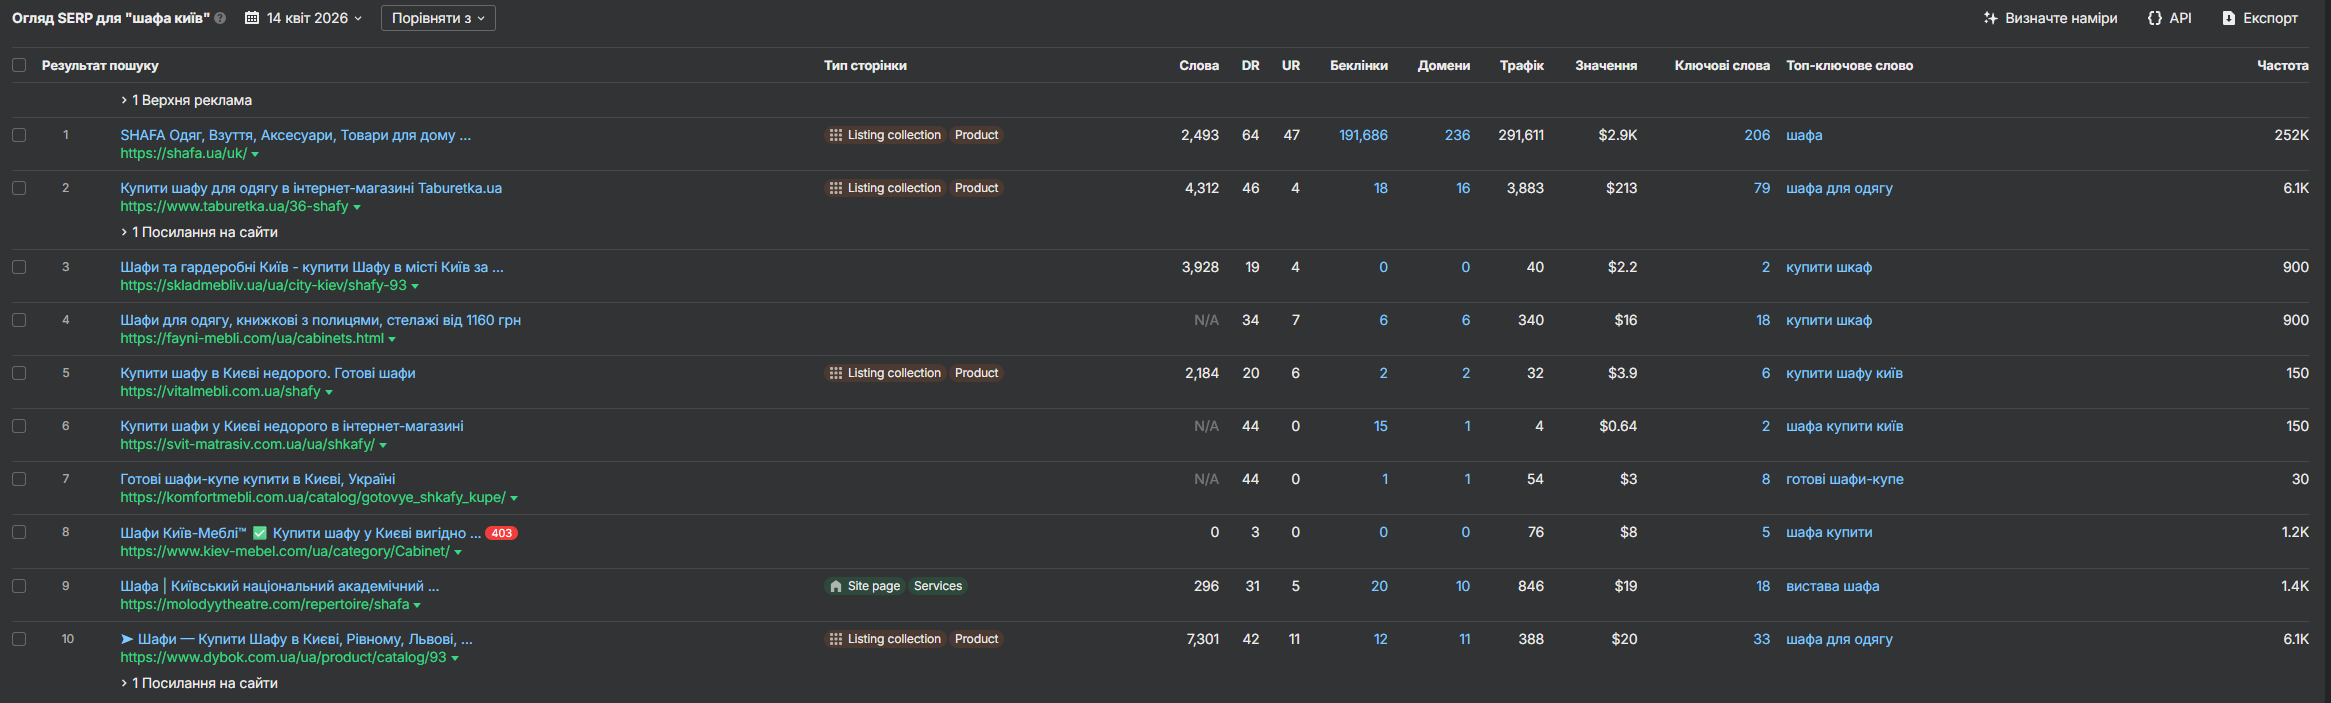The image size is (2331, 703).
Task: Sort by the DR column header
Action: pyautogui.click(x=1250, y=65)
